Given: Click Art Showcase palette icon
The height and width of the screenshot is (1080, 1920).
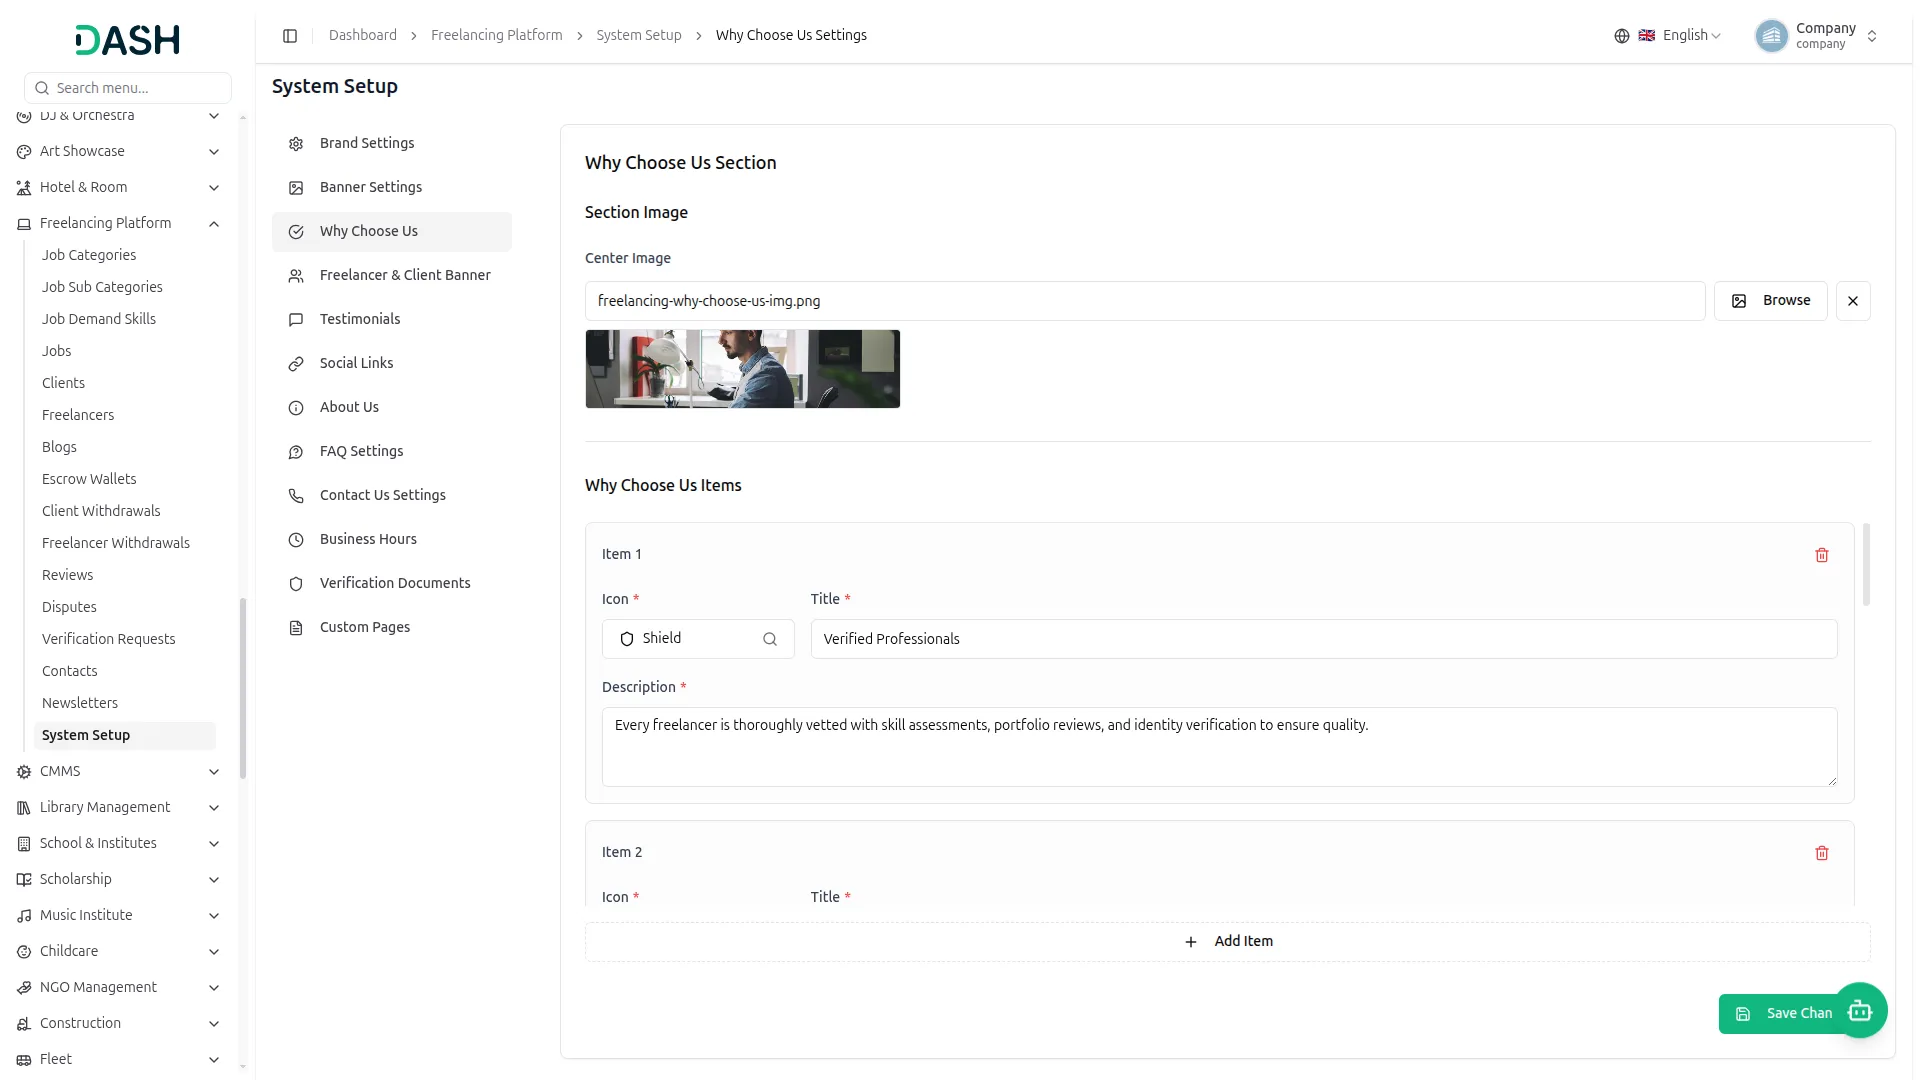Looking at the screenshot, I should pos(24,152).
